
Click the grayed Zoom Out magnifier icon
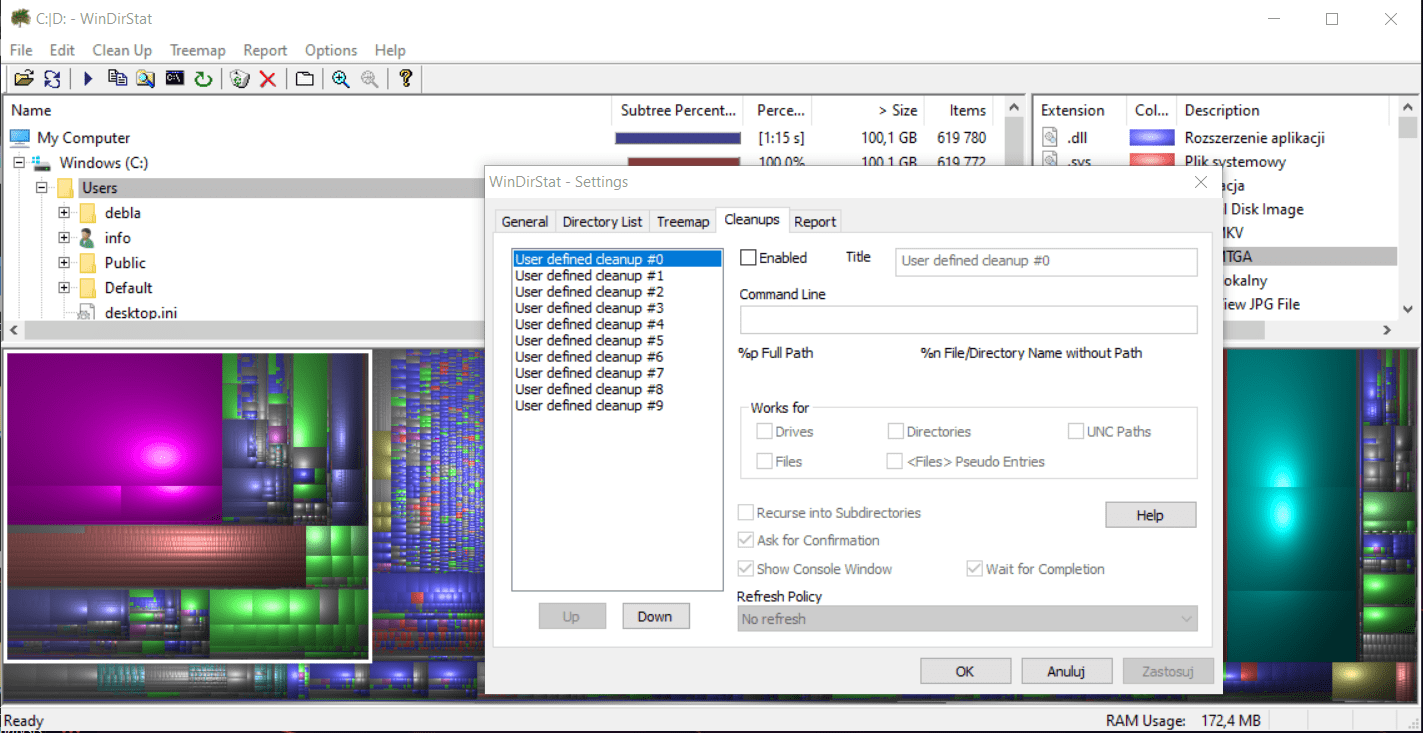click(x=369, y=79)
